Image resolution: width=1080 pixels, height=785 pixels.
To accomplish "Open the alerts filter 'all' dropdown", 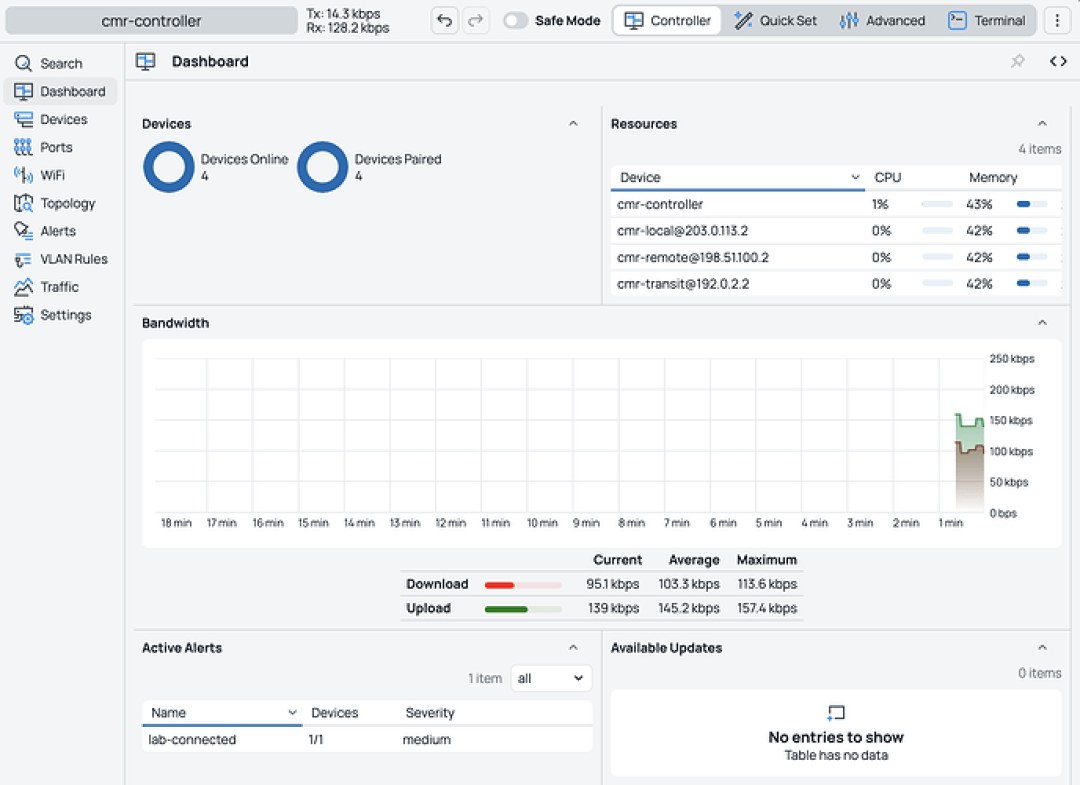I will (x=550, y=678).
